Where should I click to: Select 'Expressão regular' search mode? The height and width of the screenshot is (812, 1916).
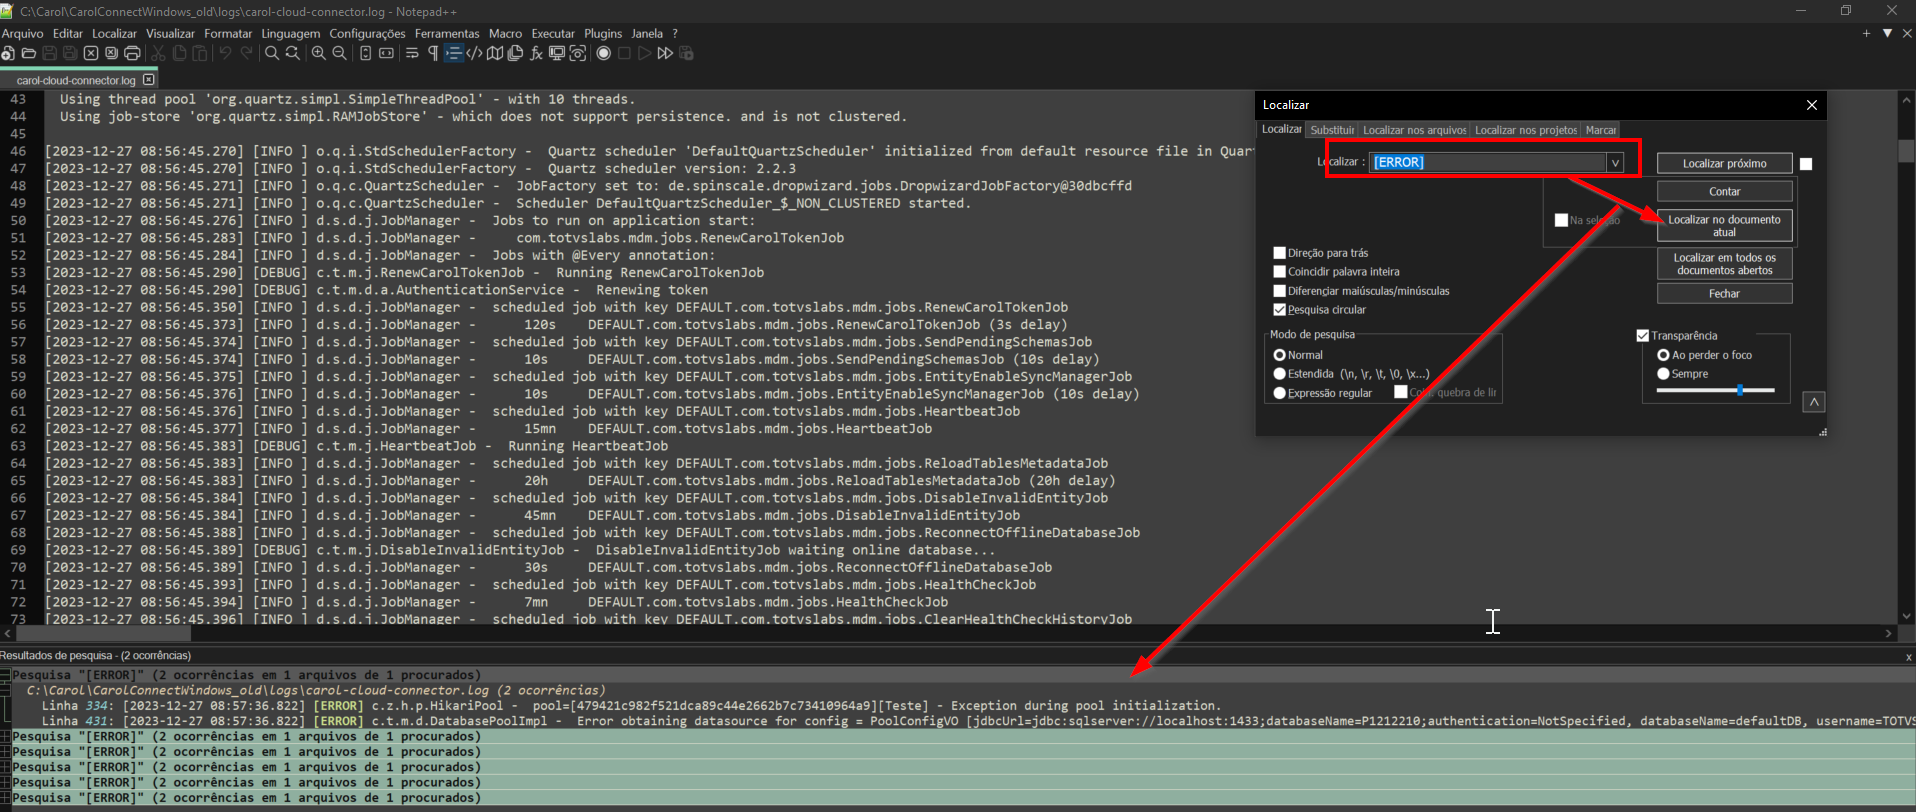click(1279, 393)
